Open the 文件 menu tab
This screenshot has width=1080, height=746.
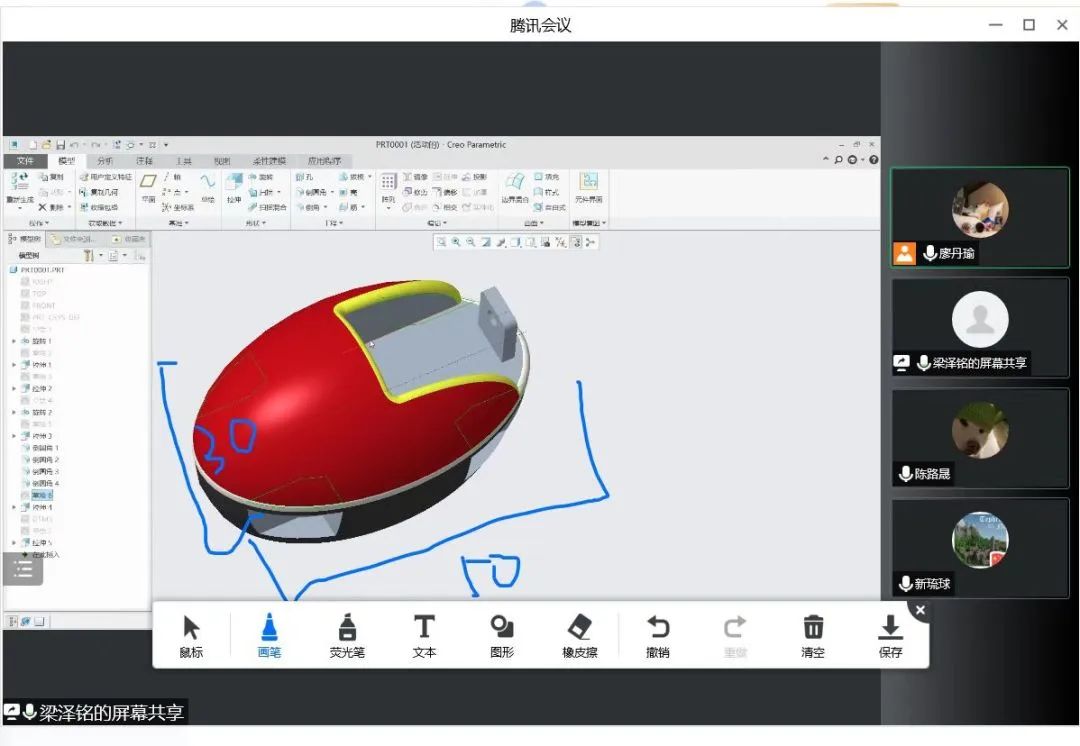[x=26, y=161]
